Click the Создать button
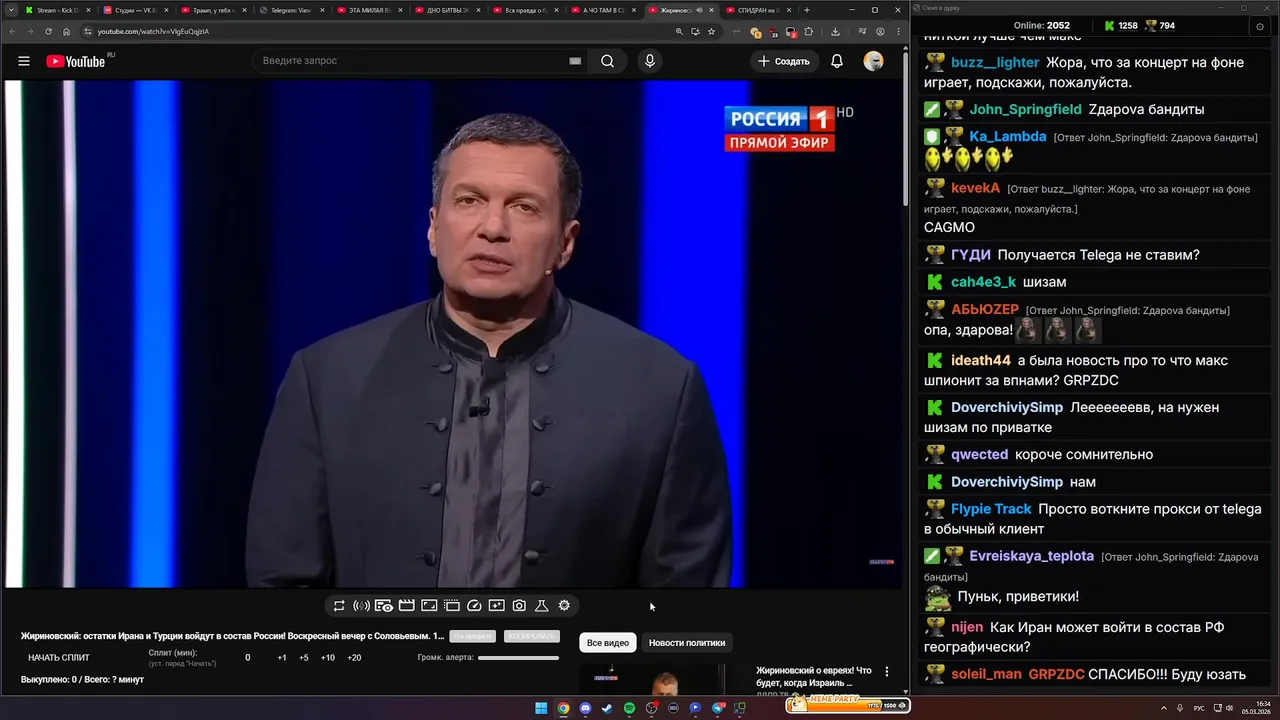This screenshot has width=1280, height=720. (784, 61)
